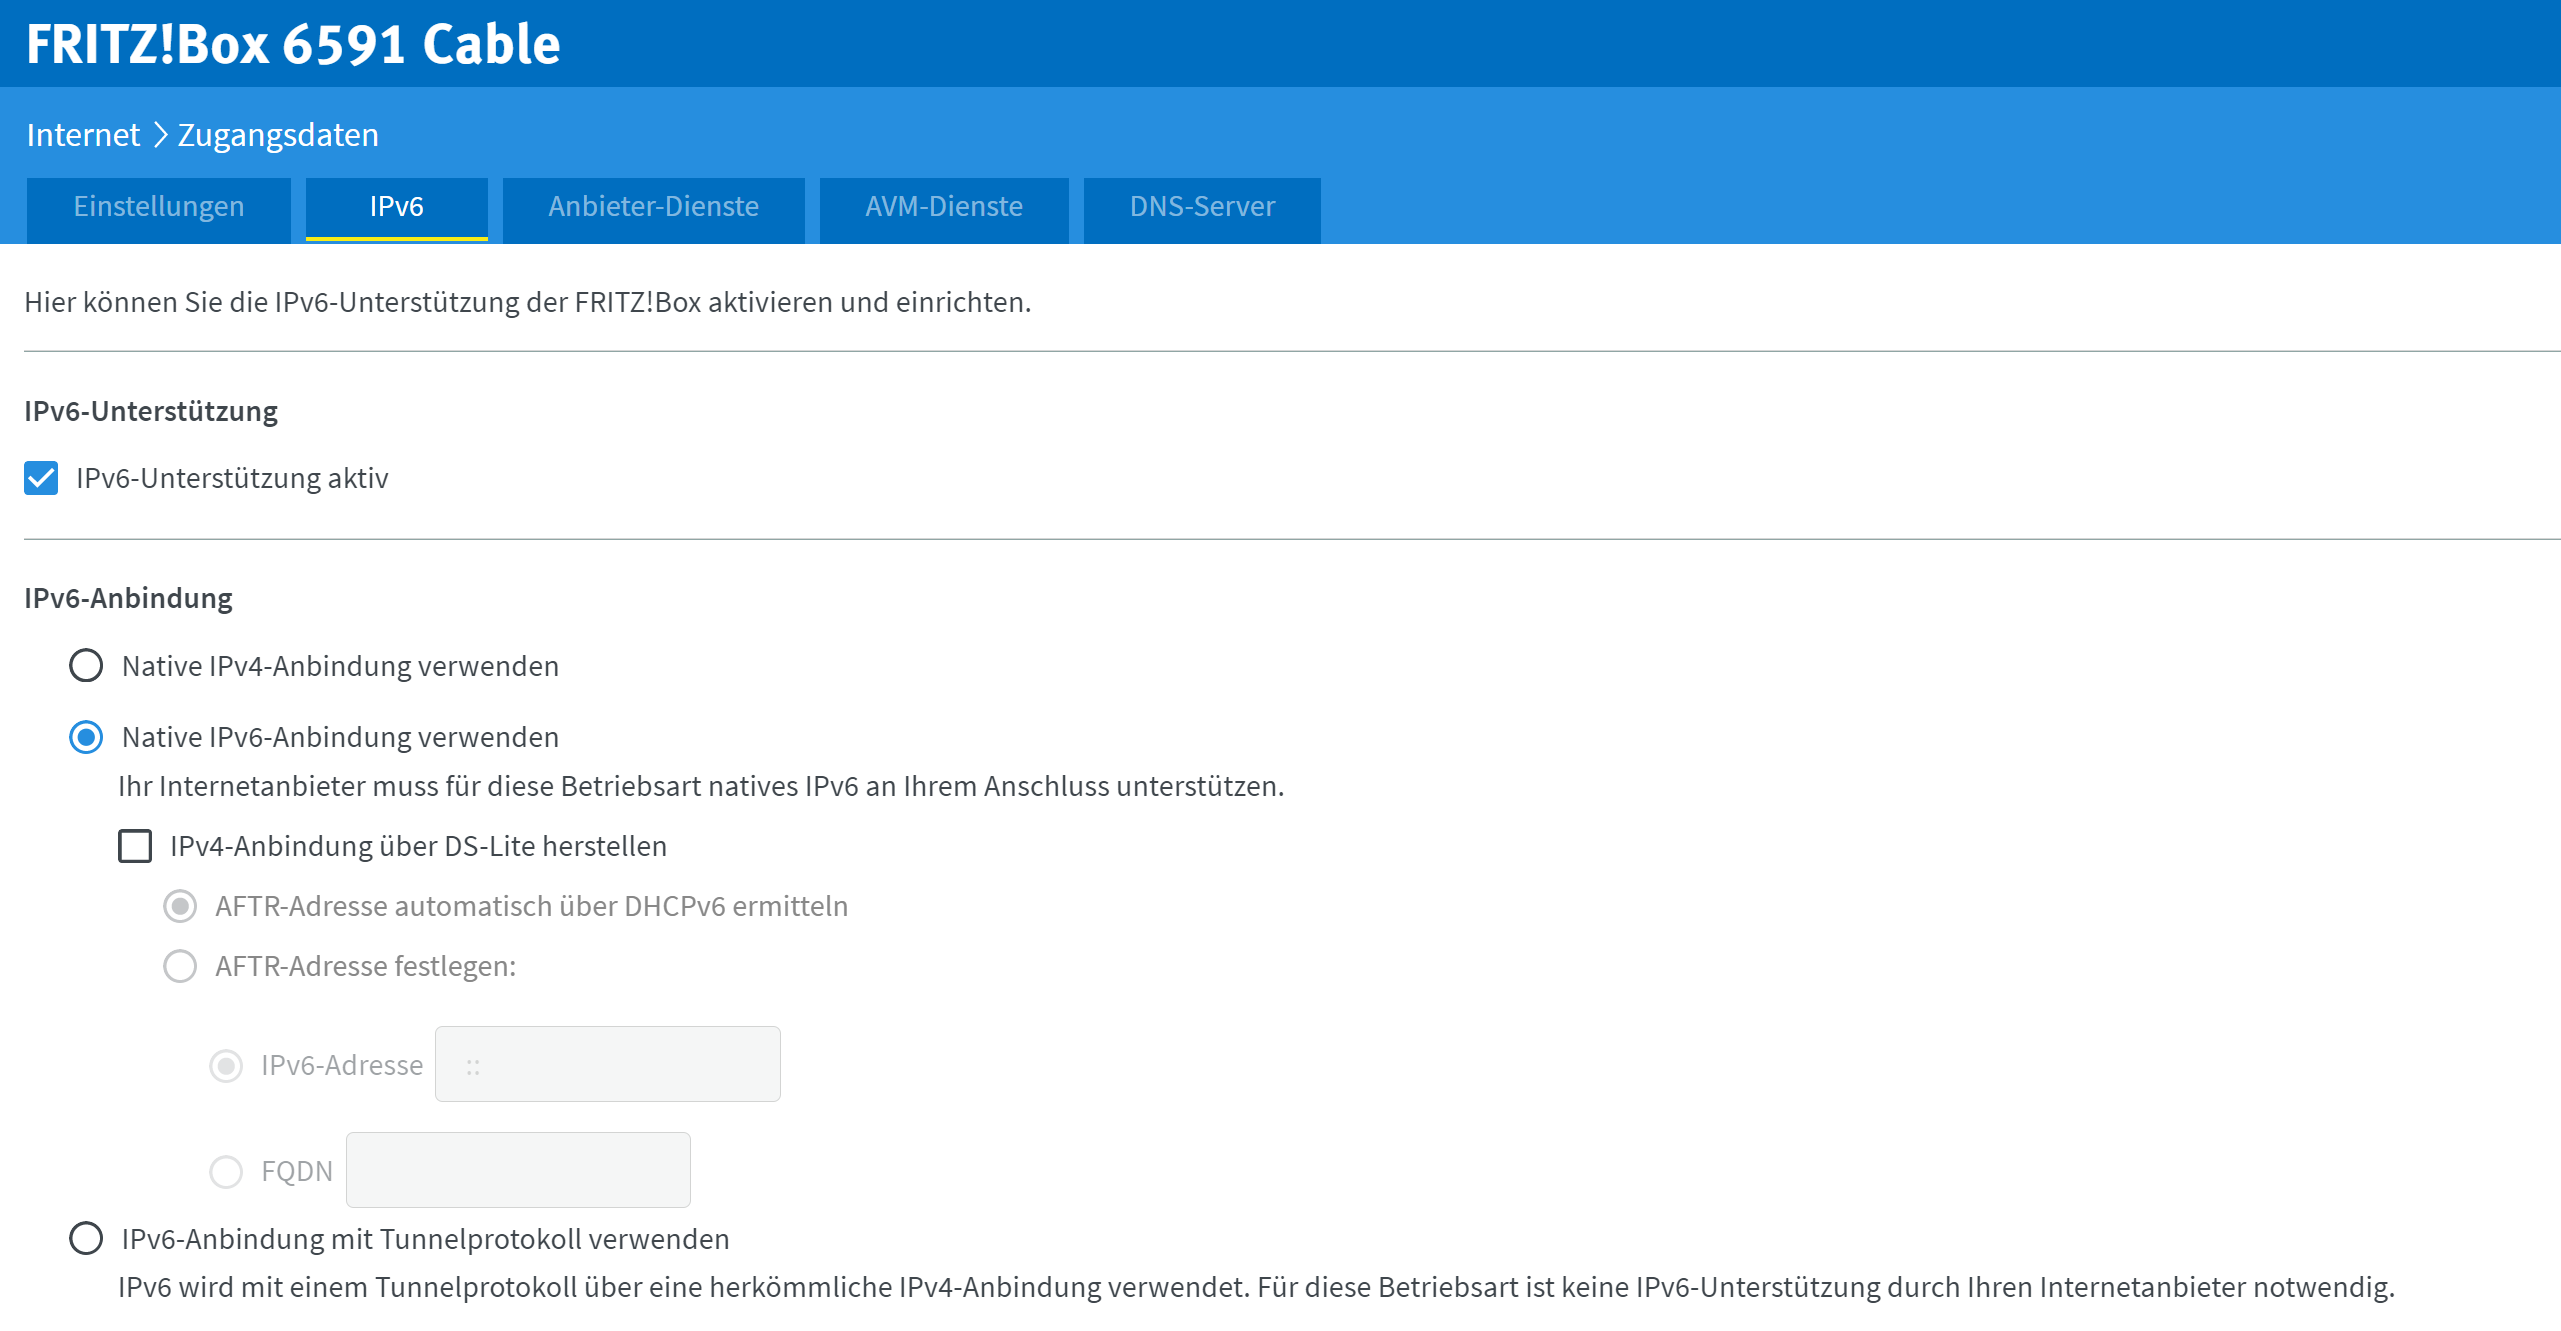Select the FQDN radio button
The image size is (2561, 1331).
pos(226,1172)
